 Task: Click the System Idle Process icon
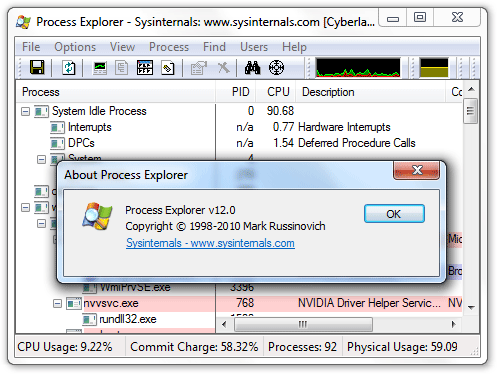[x=41, y=111]
